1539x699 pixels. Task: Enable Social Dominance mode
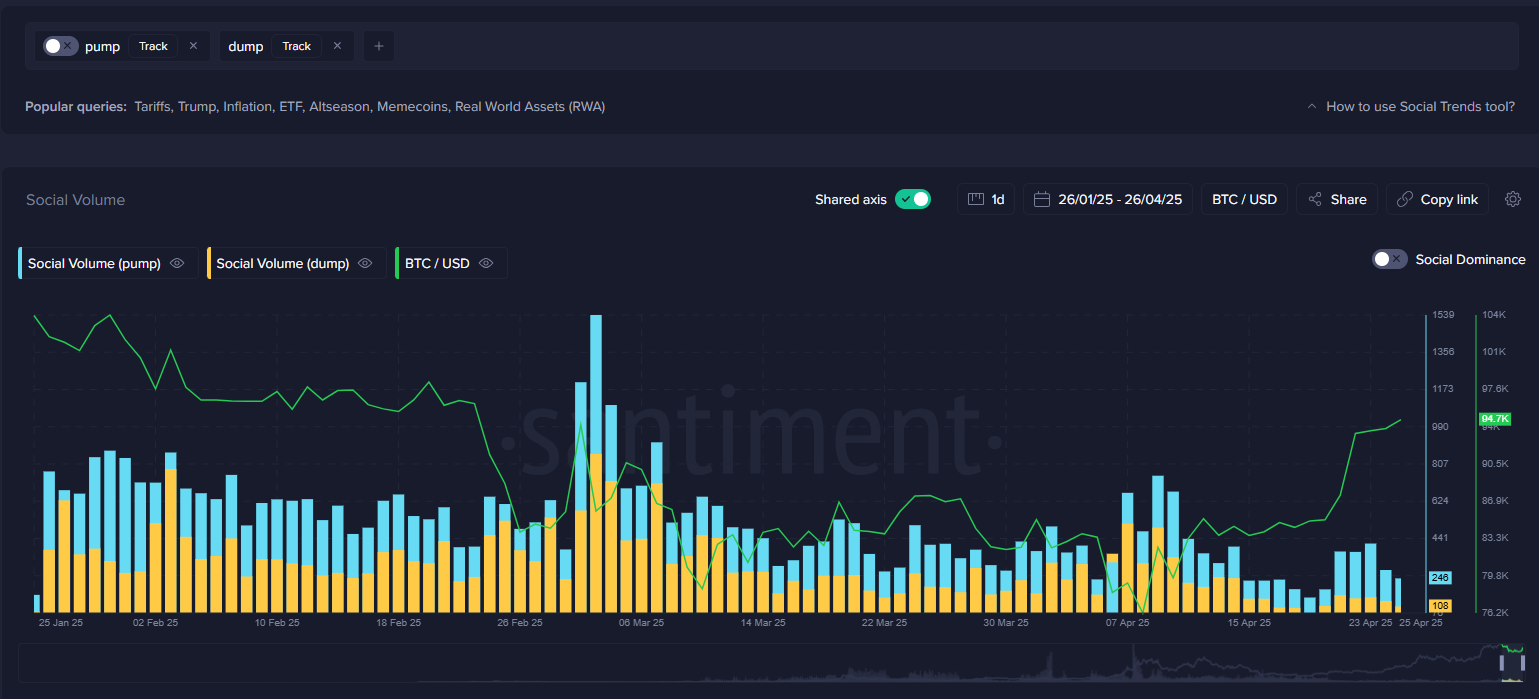click(1389, 259)
